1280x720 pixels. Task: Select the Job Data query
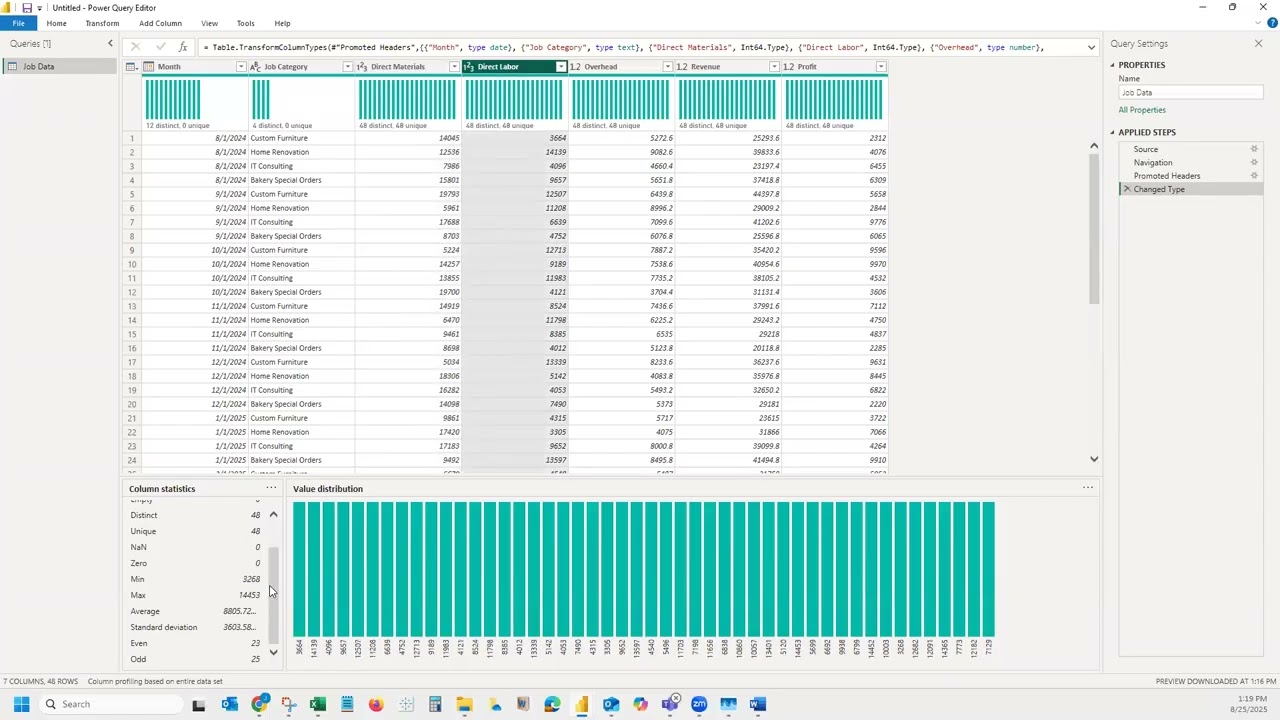click(59, 66)
